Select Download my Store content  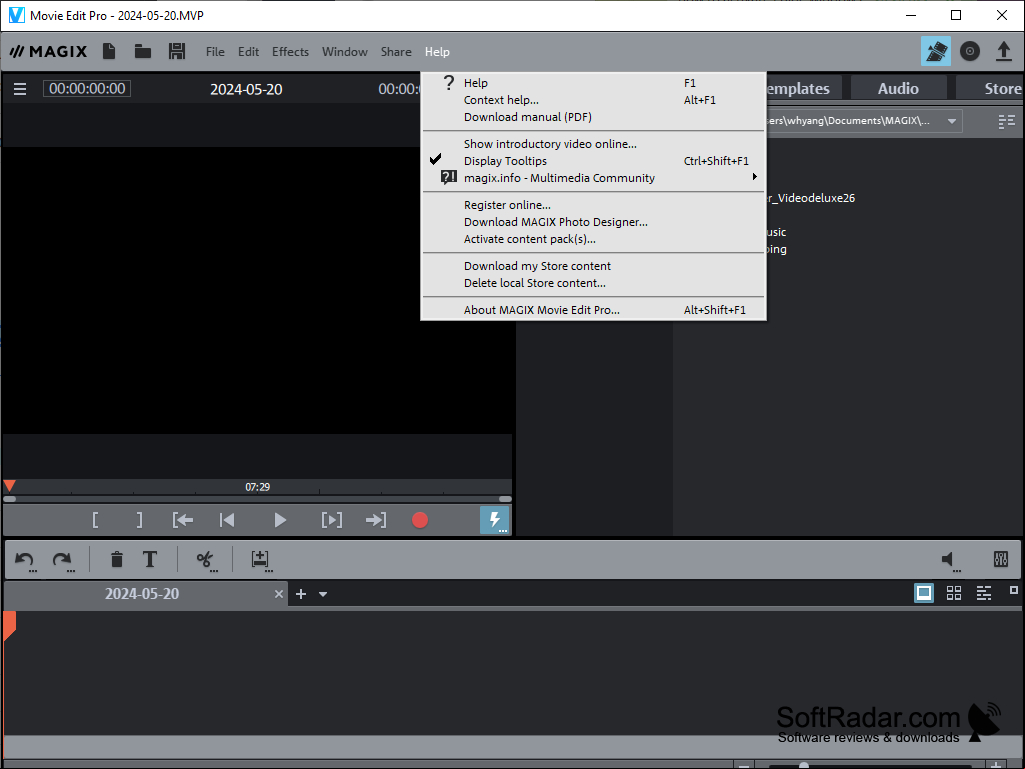(x=594, y=266)
